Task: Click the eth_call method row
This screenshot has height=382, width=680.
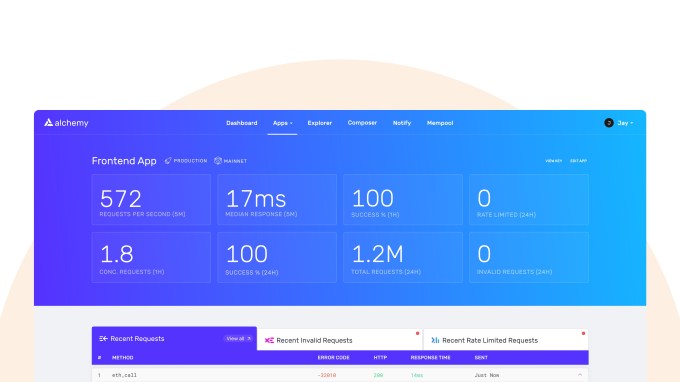Action: point(340,375)
